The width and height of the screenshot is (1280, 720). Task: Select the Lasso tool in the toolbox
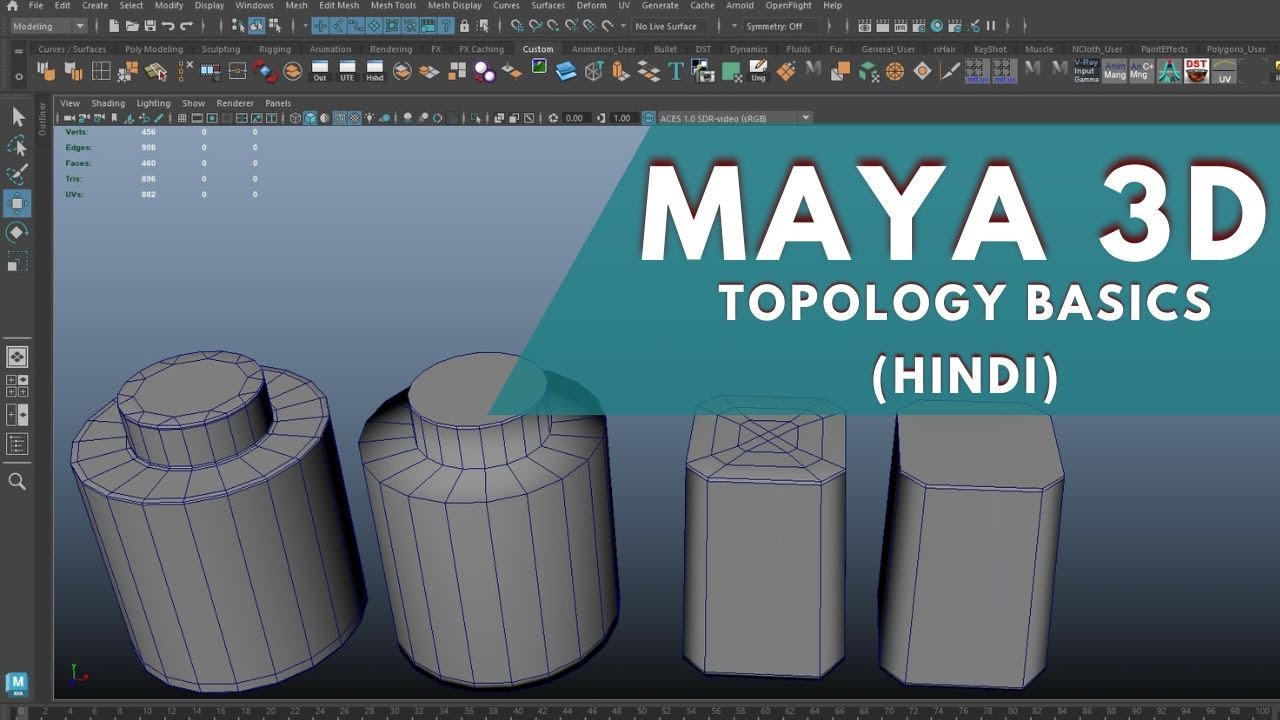click(x=17, y=147)
